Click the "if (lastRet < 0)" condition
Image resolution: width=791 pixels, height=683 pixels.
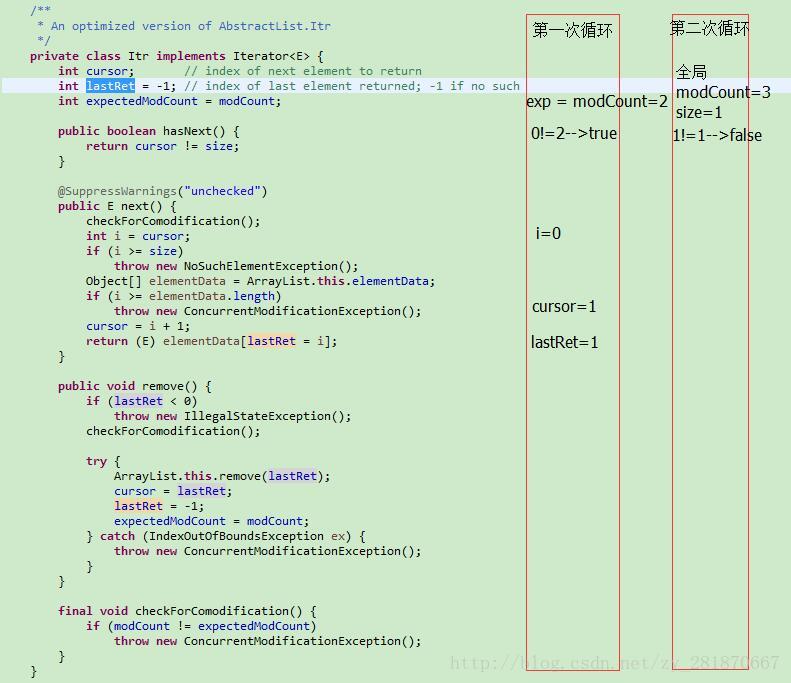[x=141, y=401]
